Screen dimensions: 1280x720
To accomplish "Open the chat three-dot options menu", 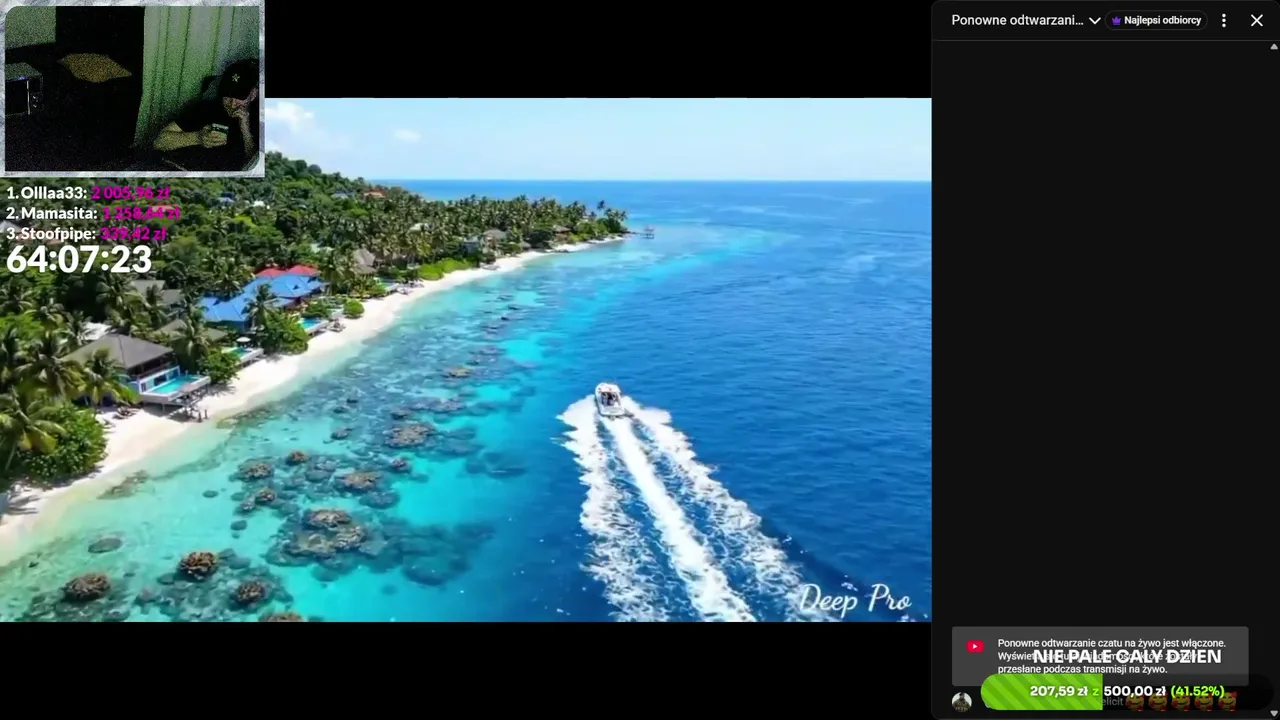I will click(x=1223, y=20).
